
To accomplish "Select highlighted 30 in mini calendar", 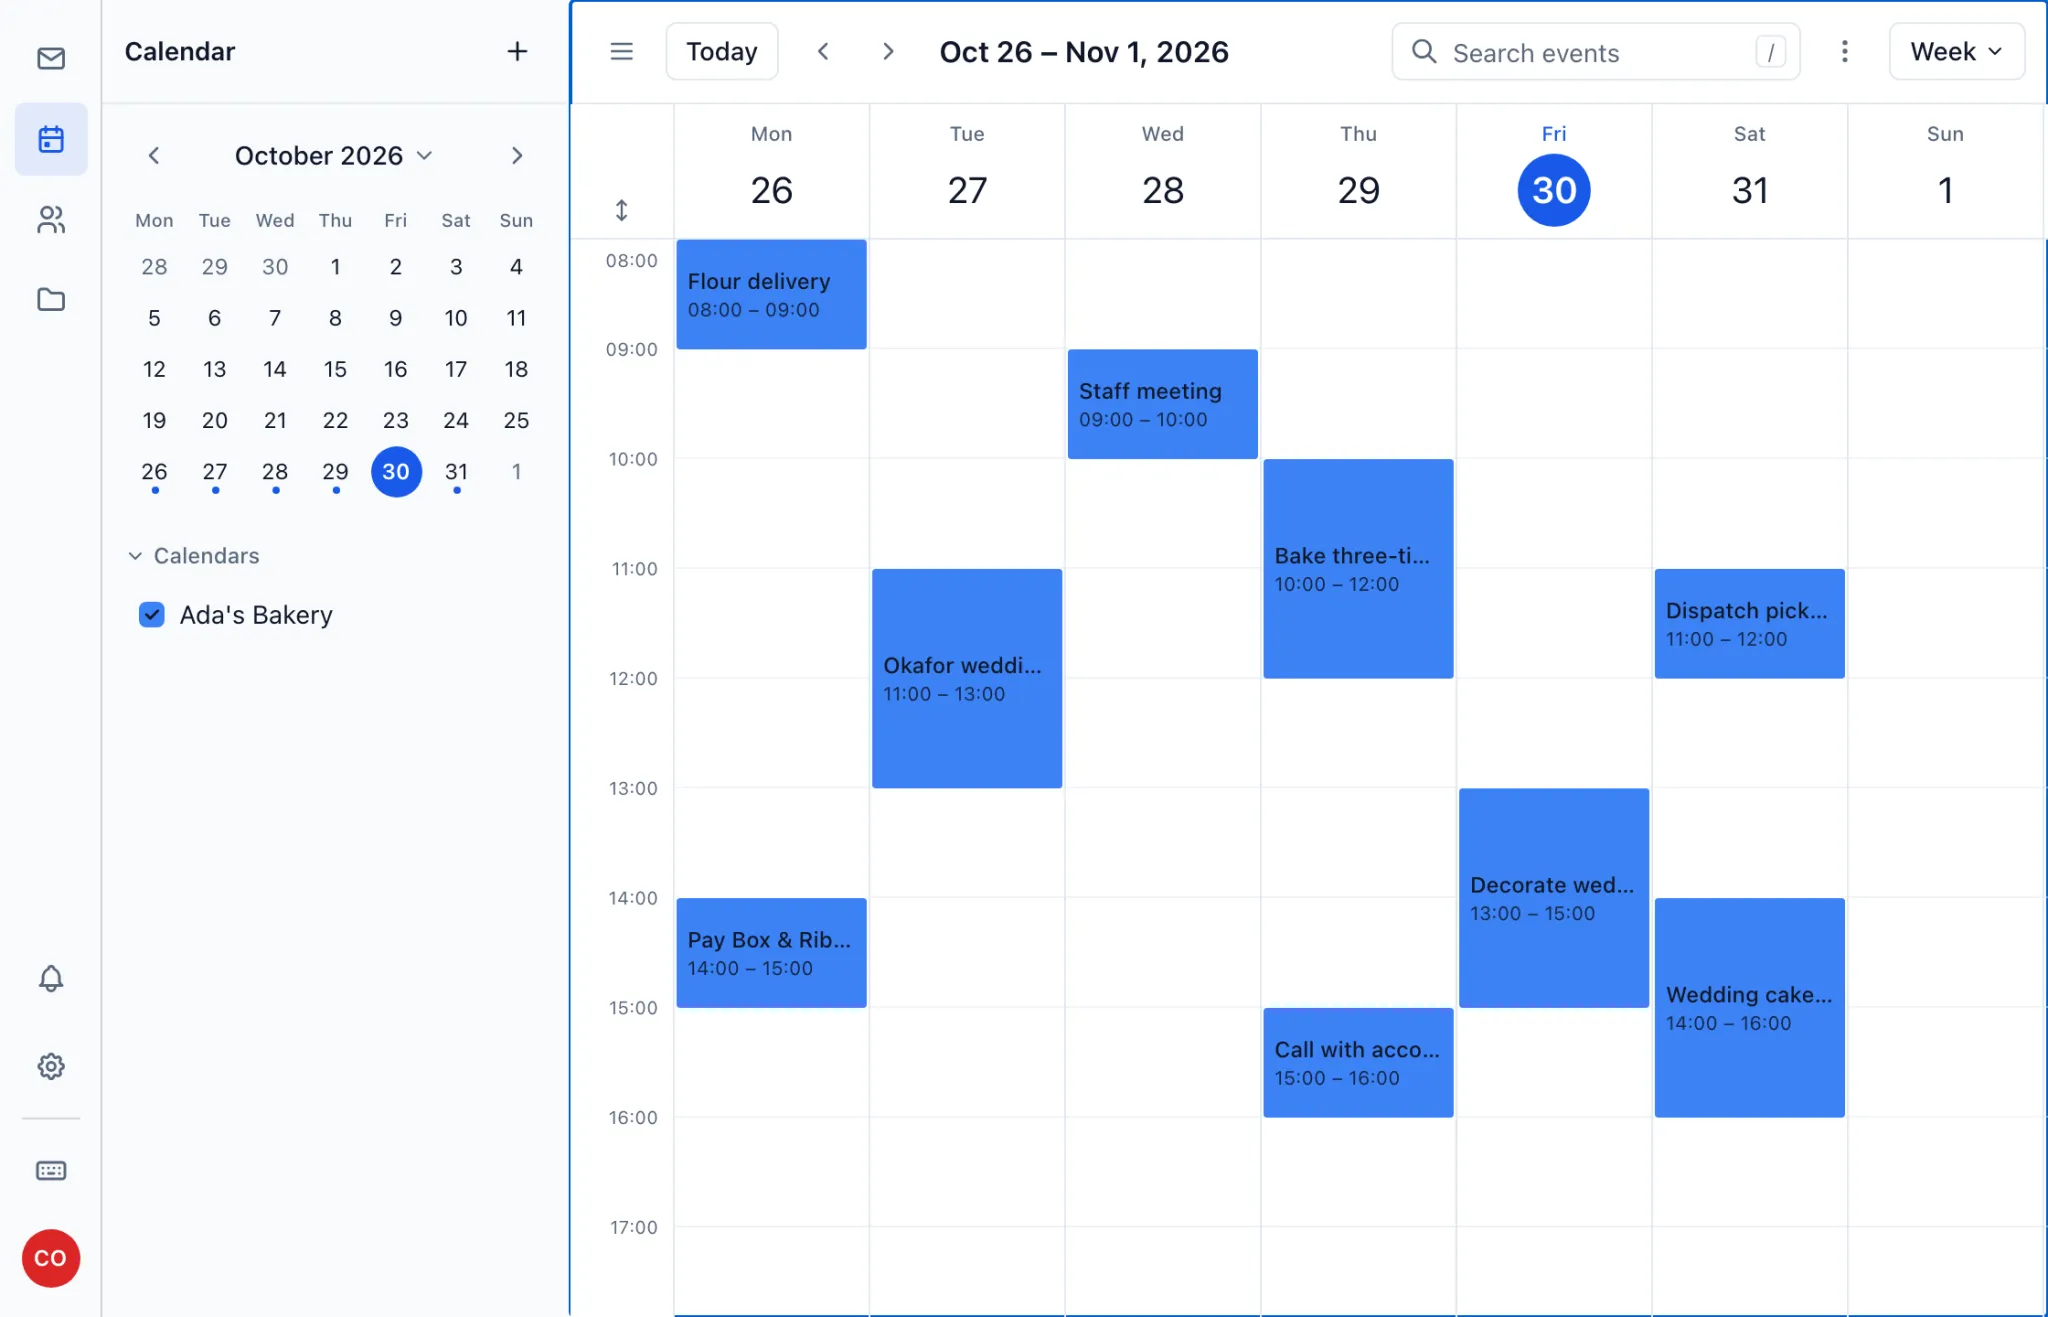I will click(396, 471).
